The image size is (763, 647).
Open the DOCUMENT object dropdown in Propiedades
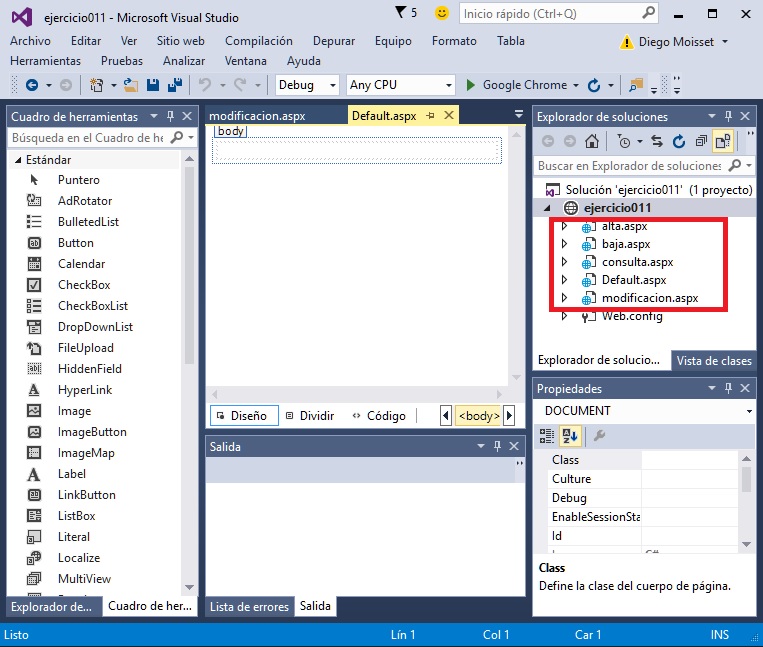click(x=749, y=411)
